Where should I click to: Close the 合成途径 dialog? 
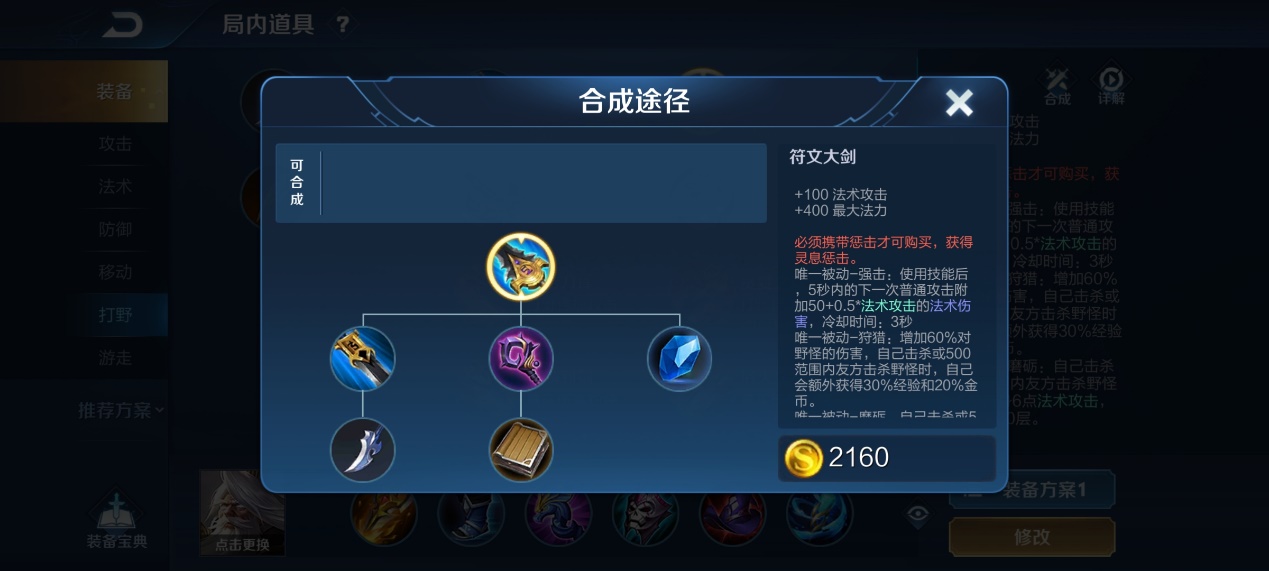(959, 102)
